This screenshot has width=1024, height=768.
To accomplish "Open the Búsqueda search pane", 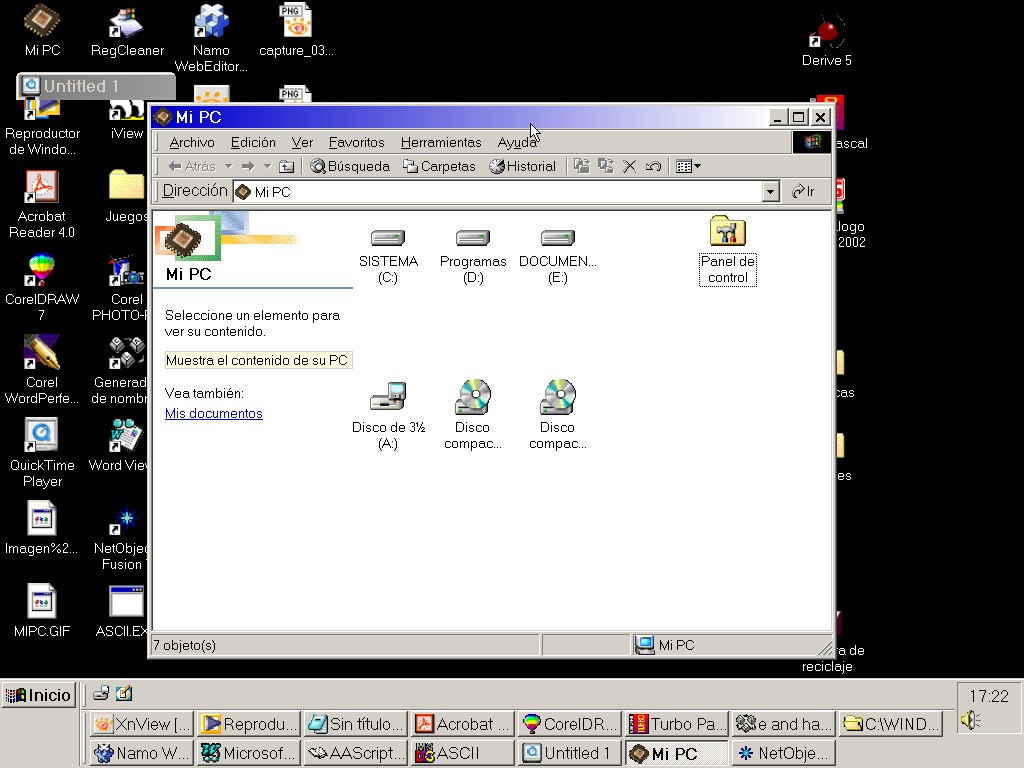I will [x=350, y=167].
